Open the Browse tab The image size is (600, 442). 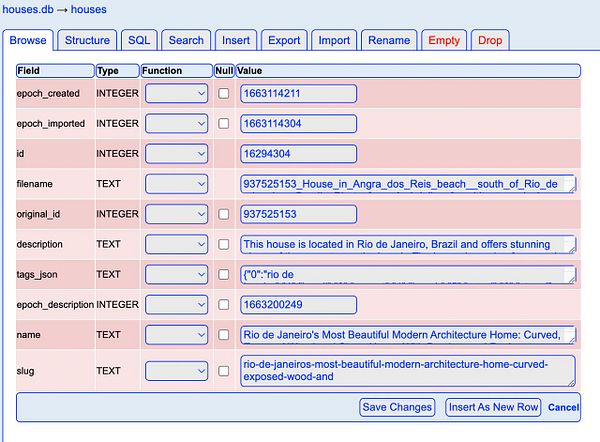coord(28,40)
